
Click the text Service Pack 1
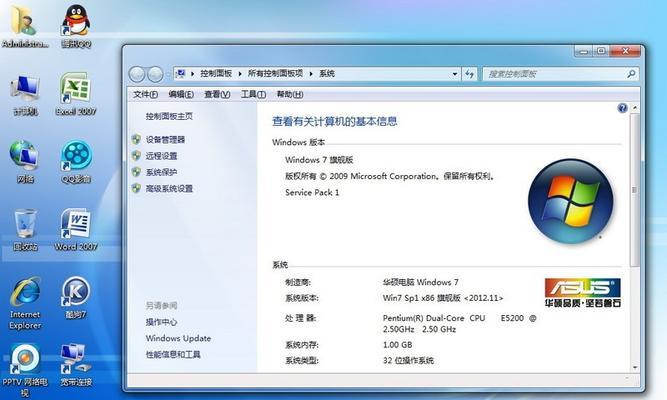pyautogui.click(x=312, y=192)
